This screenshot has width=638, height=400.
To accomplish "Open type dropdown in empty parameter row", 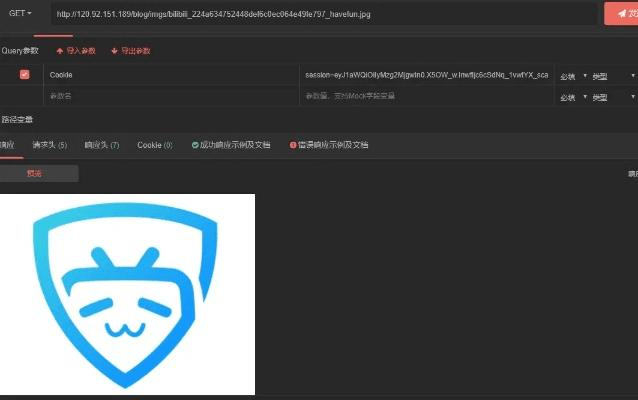I will (x=612, y=98).
